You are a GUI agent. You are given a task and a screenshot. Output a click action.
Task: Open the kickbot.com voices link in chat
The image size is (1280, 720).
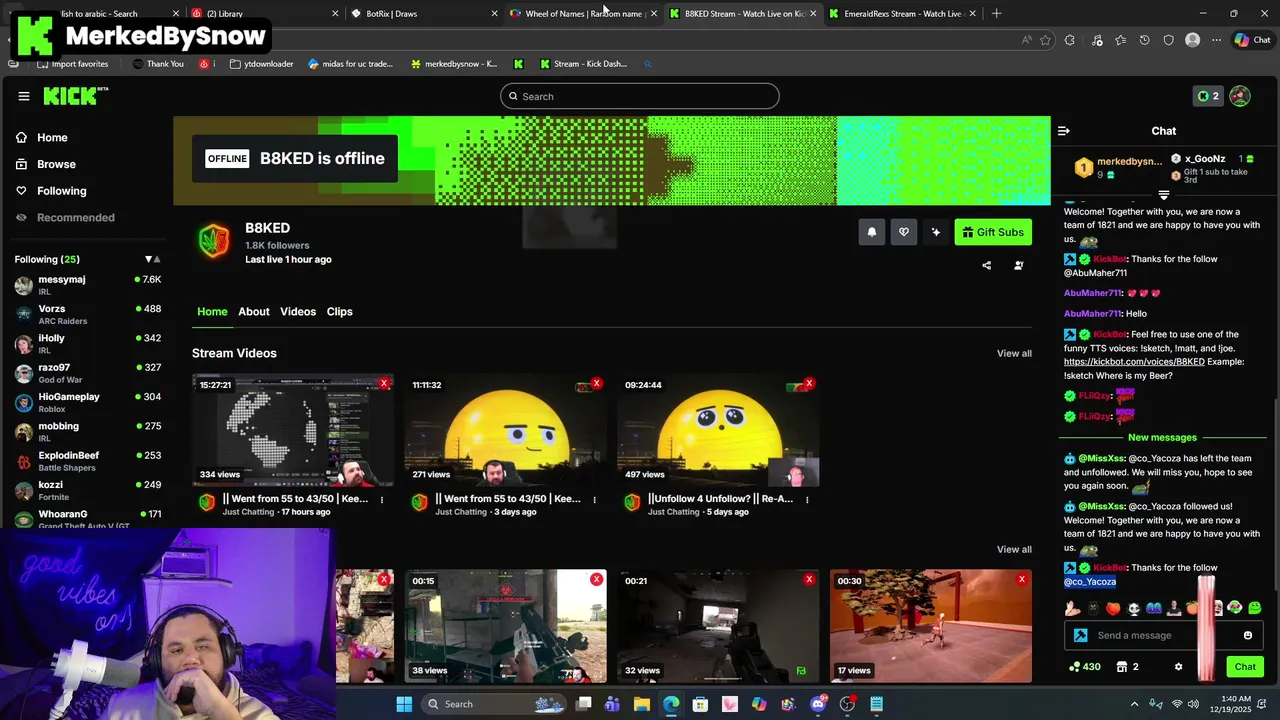click(x=1134, y=361)
